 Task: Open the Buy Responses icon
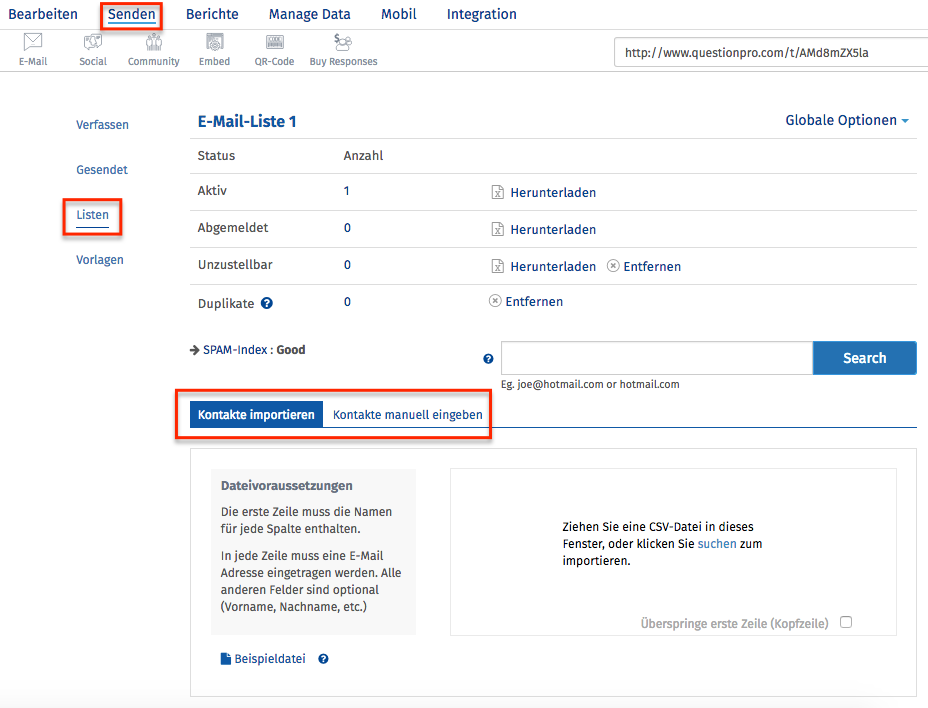(x=343, y=41)
